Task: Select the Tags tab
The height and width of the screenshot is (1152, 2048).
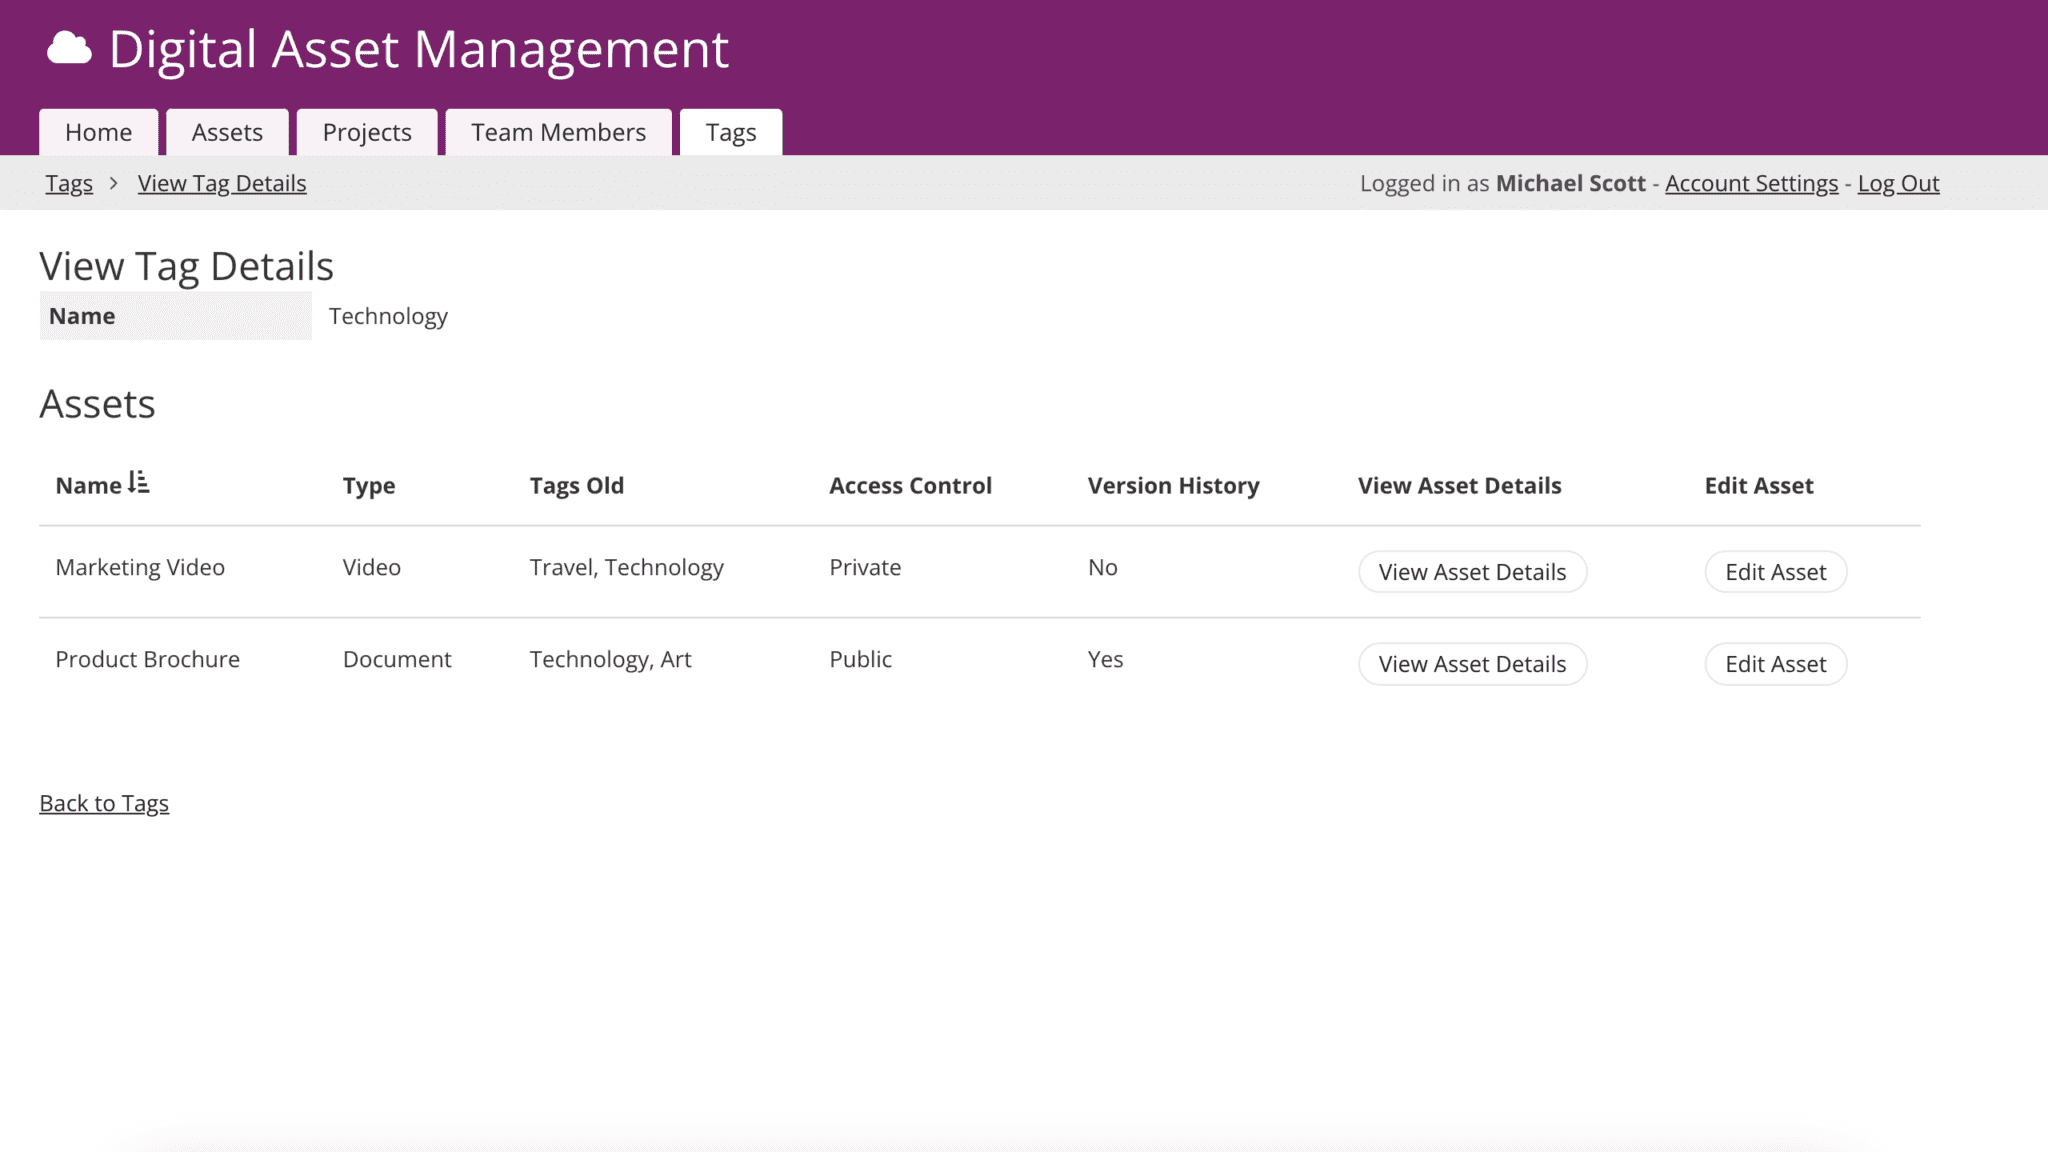Action: coord(731,131)
